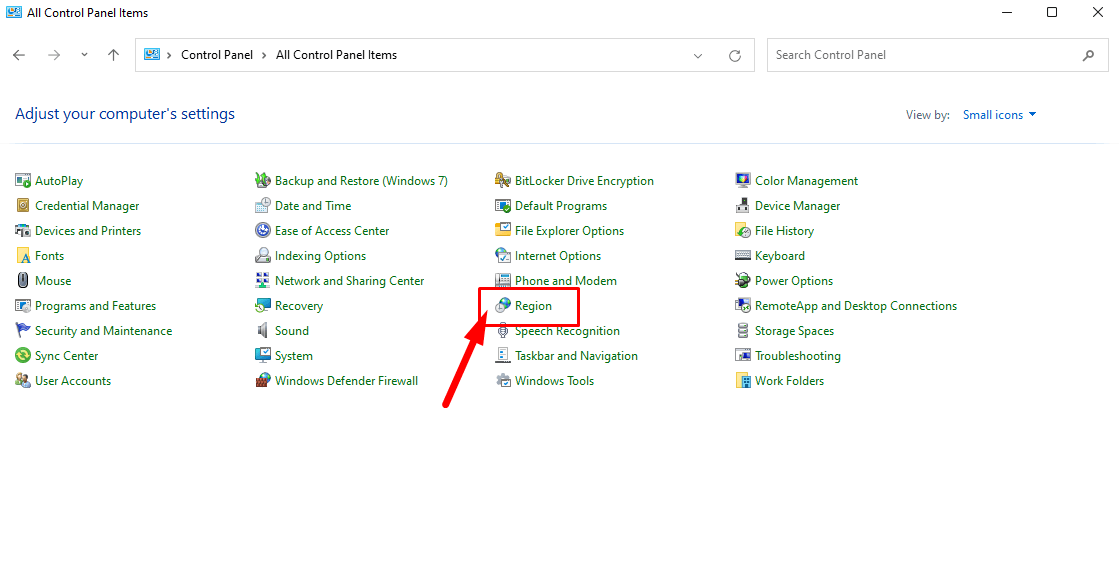Click the Mouse icon

point(23,281)
